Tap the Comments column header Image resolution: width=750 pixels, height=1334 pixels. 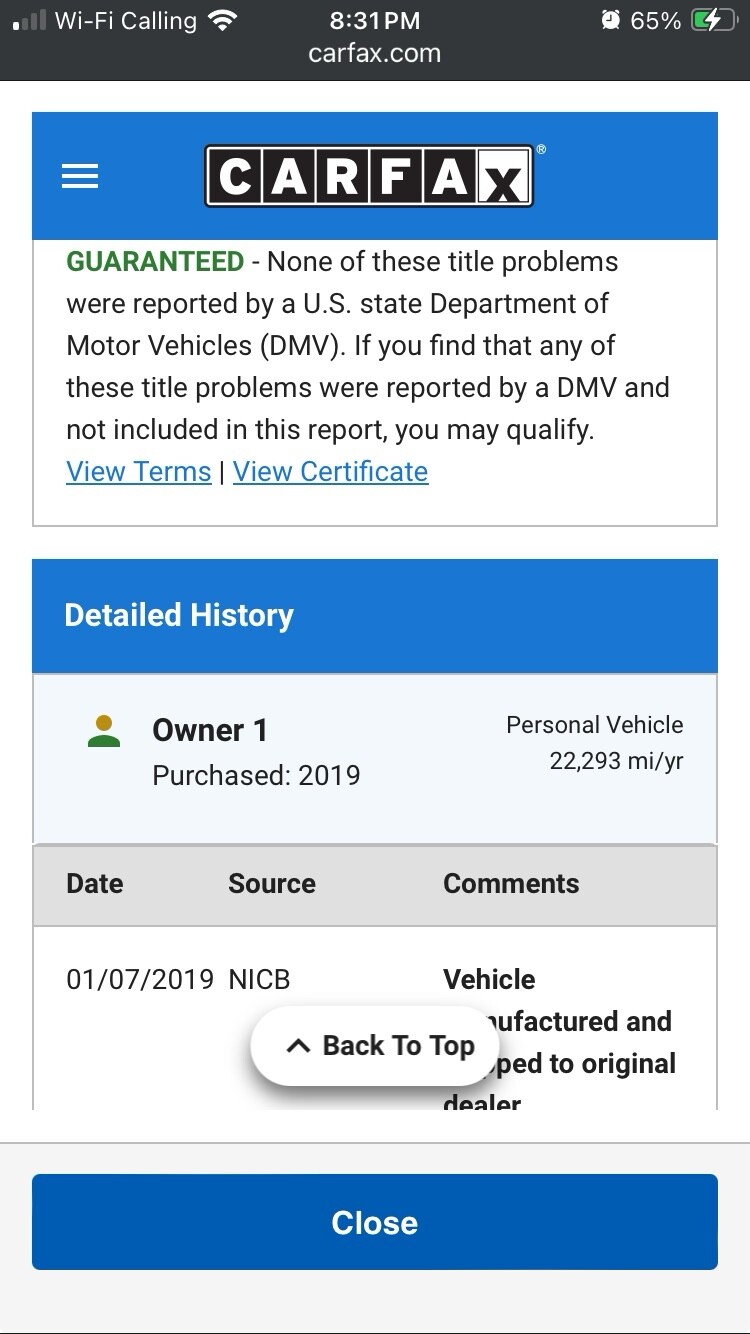511,884
